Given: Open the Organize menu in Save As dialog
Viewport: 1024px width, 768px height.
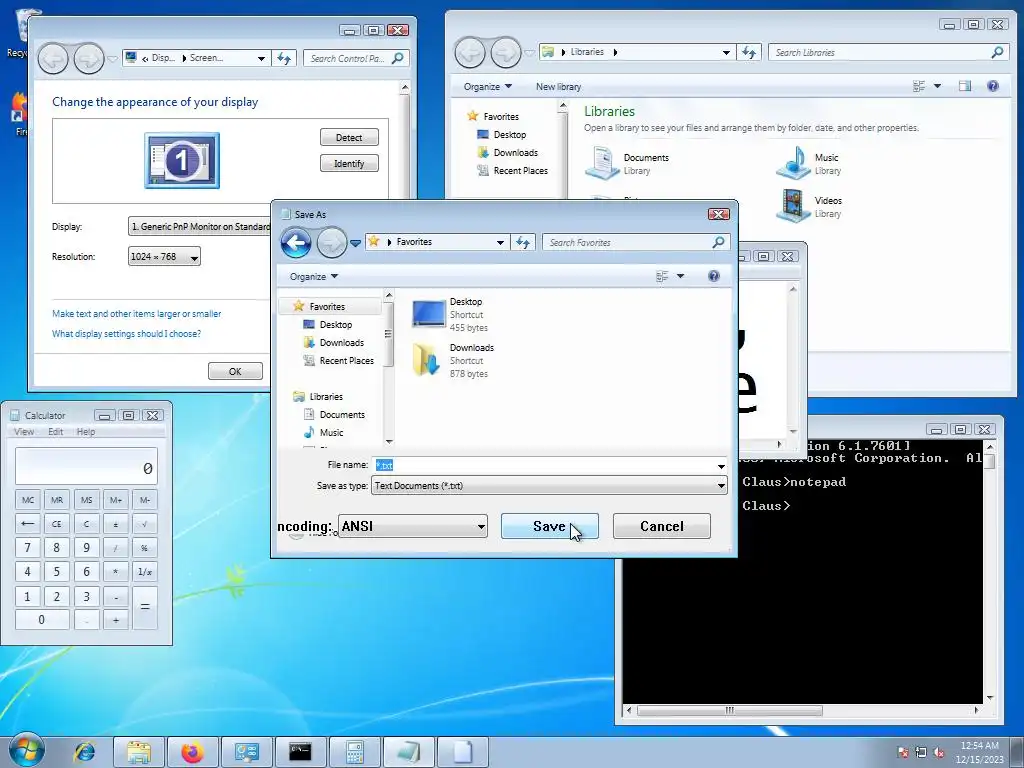Looking at the screenshot, I should point(313,276).
